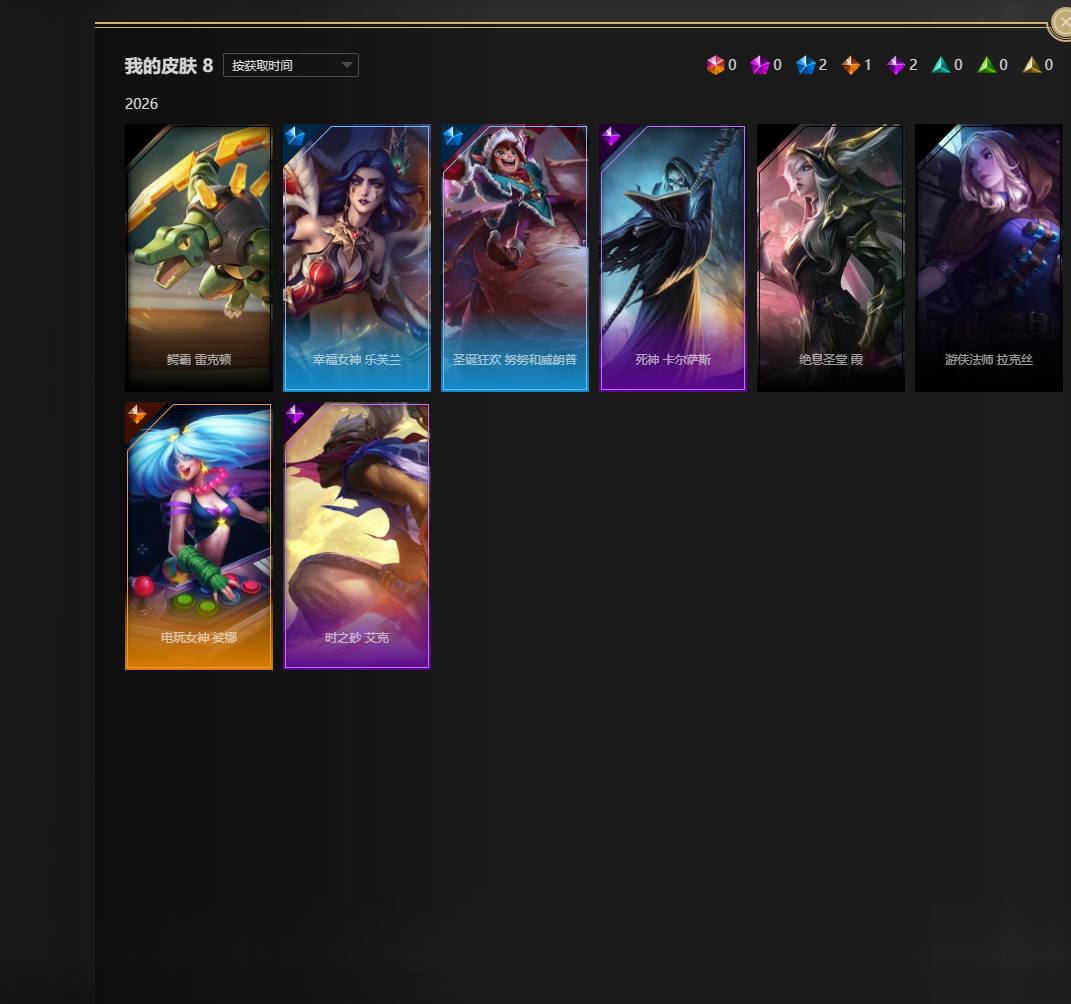Click the blue epic gem counter icon
Screen dimensions: 1071x1004
[805, 65]
